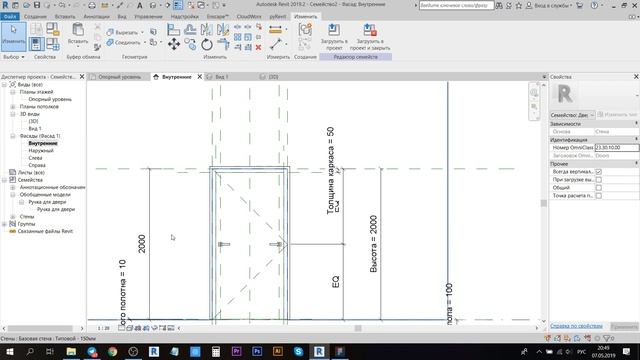Click the horizontal scrollbar thumb of the drawing view
Image resolution: width=640 pixels, height=360 pixels.
pyautogui.click(x=358, y=328)
